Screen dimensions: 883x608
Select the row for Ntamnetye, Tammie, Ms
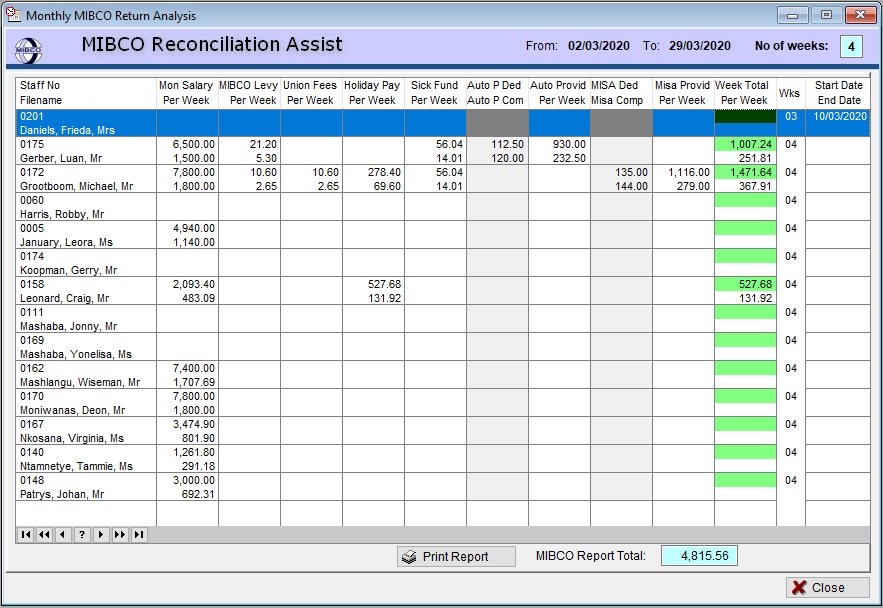click(x=443, y=459)
